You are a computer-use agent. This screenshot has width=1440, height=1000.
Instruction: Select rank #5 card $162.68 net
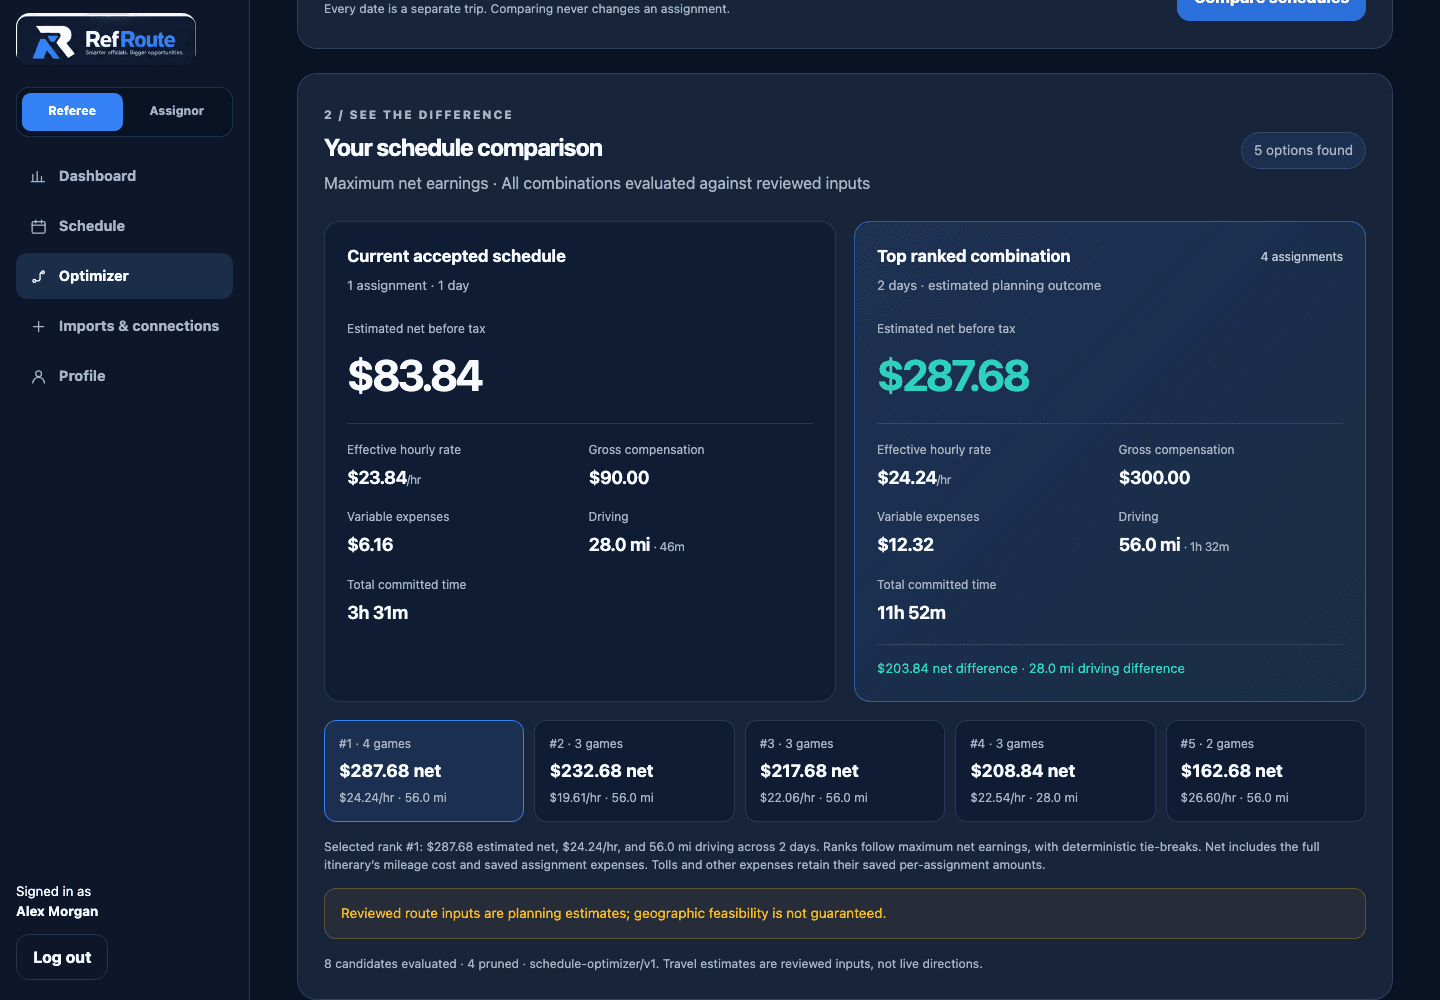click(x=1266, y=771)
